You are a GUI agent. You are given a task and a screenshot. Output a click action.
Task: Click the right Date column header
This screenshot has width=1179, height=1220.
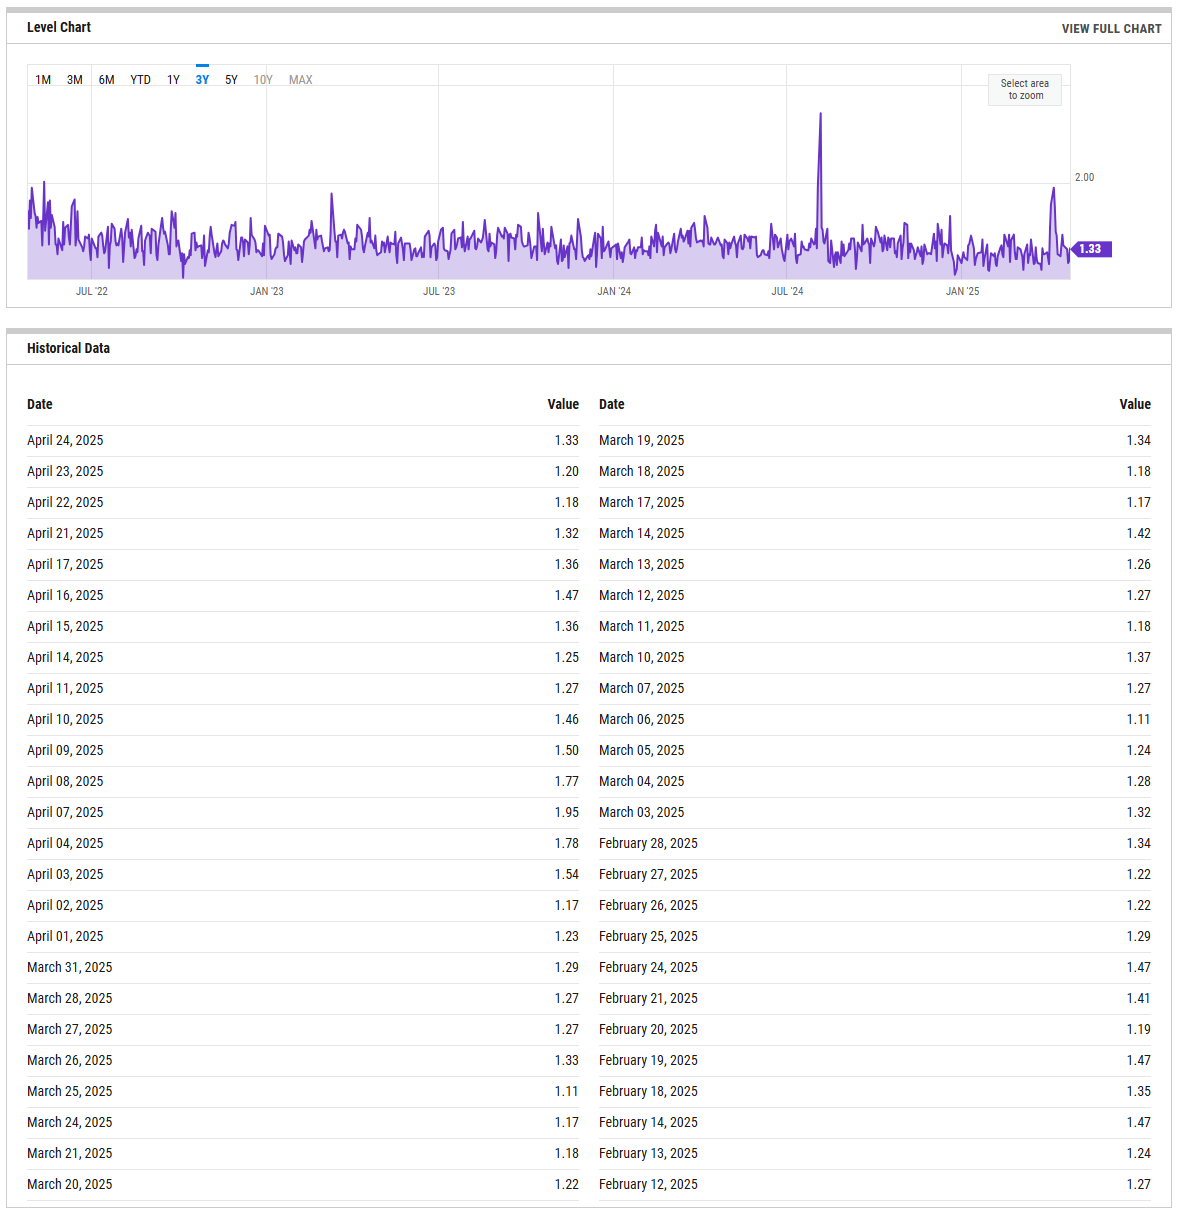pyautogui.click(x=612, y=404)
